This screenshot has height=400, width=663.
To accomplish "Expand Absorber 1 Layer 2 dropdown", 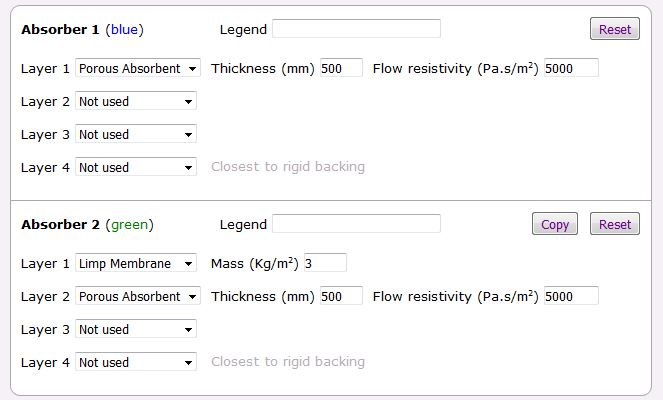I will pos(136,101).
